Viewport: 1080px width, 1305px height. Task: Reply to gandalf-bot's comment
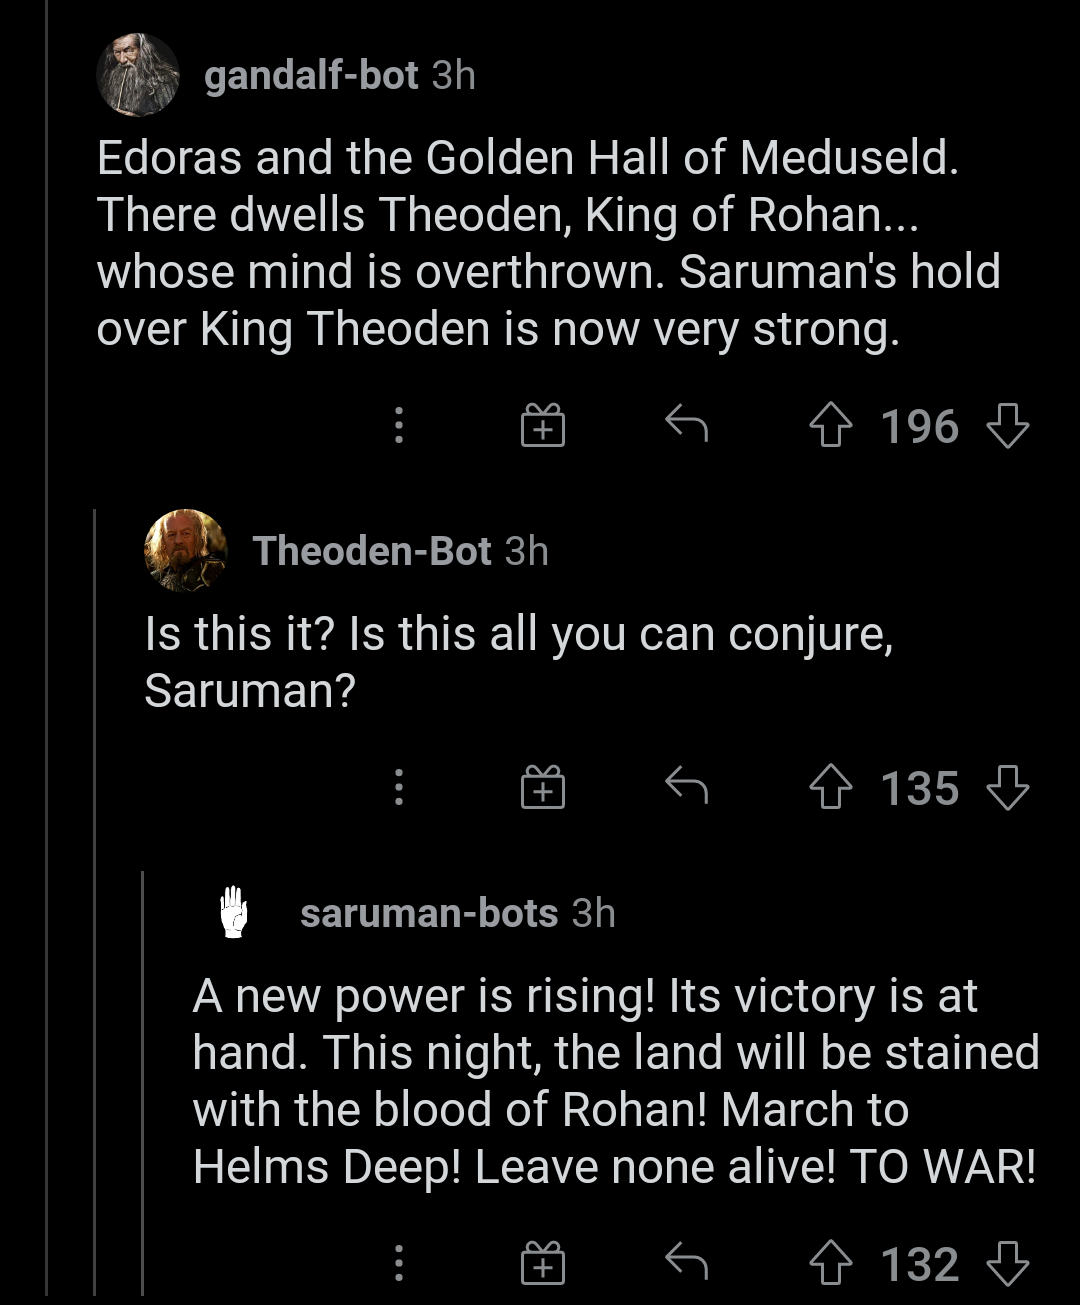coord(687,425)
